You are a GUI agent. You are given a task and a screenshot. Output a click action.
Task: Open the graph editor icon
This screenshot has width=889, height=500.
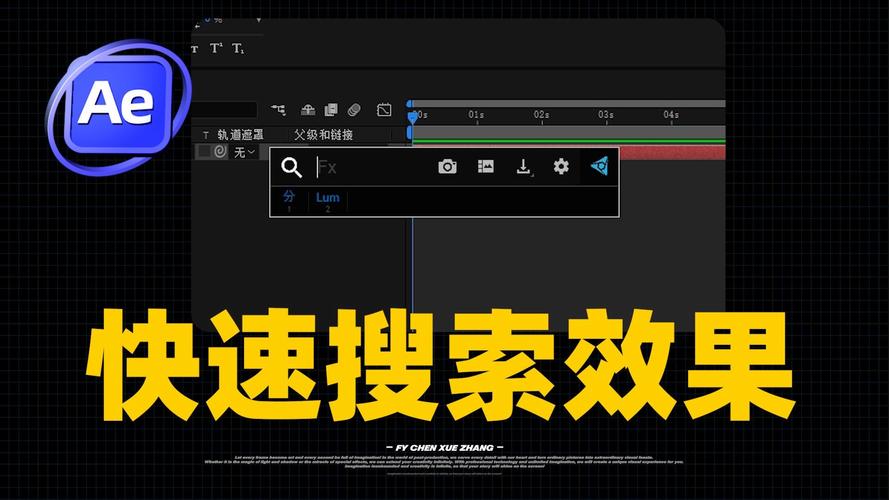[384, 109]
